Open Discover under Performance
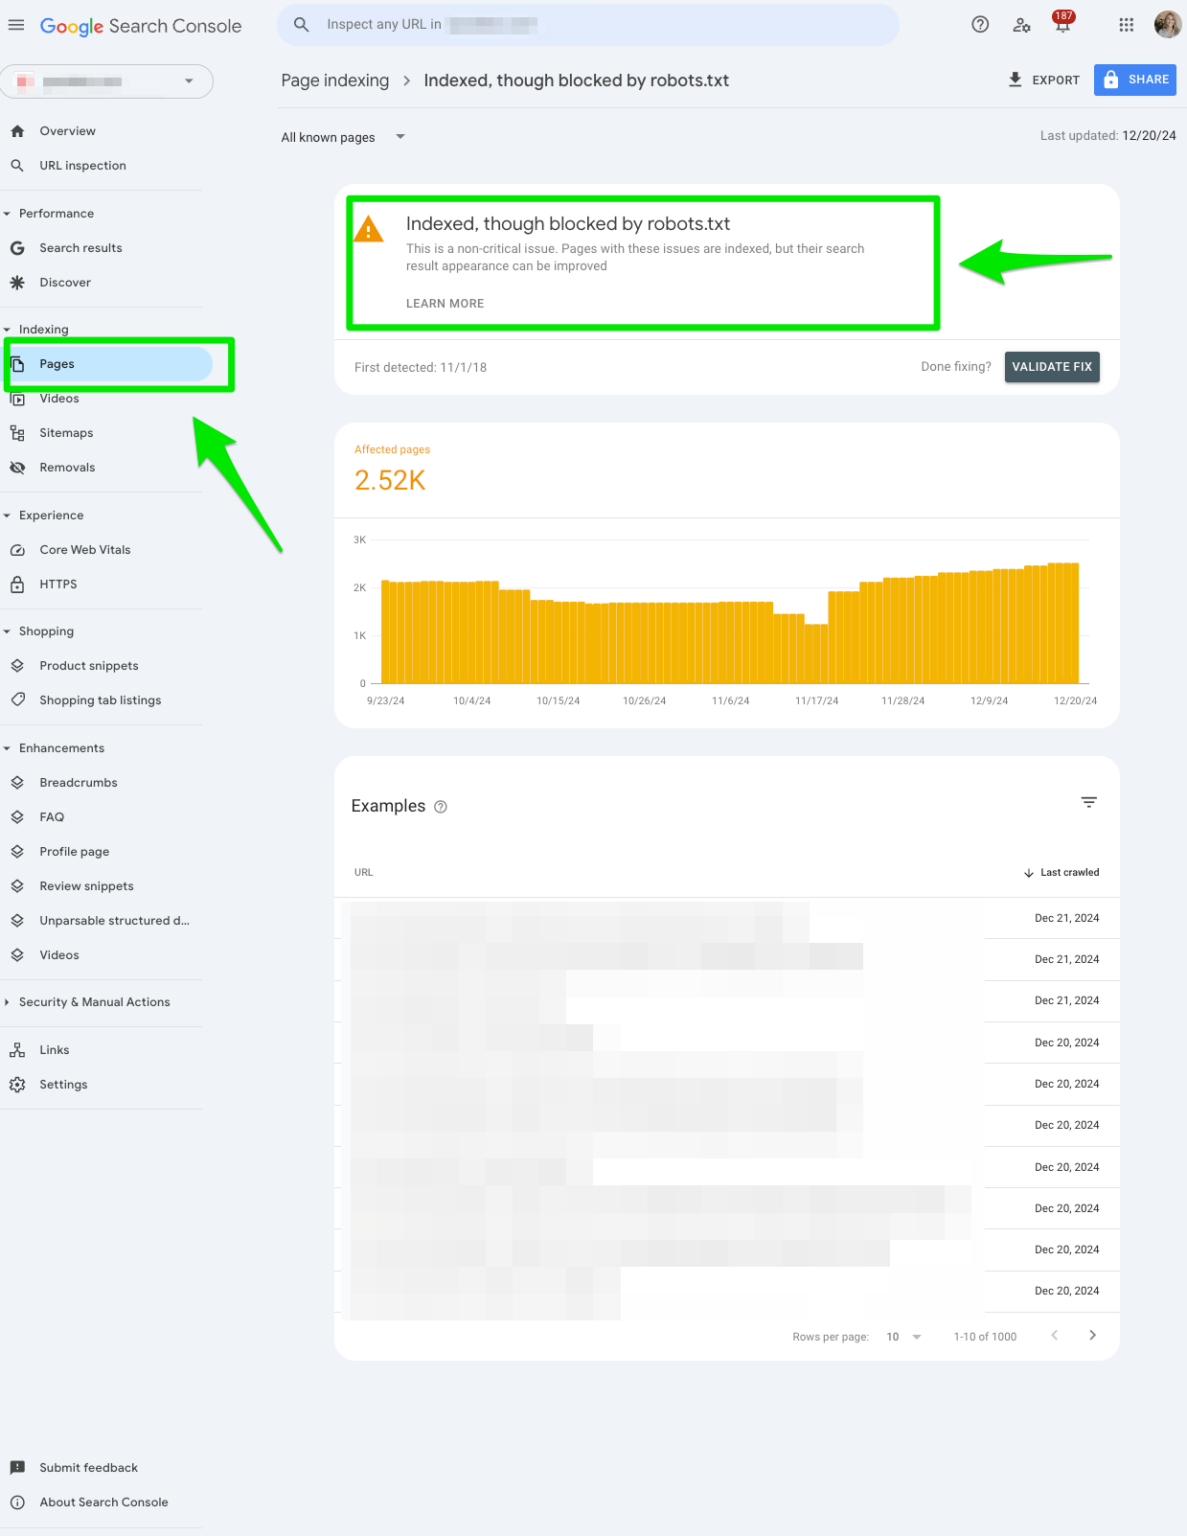This screenshot has width=1187, height=1536. [65, 282]
